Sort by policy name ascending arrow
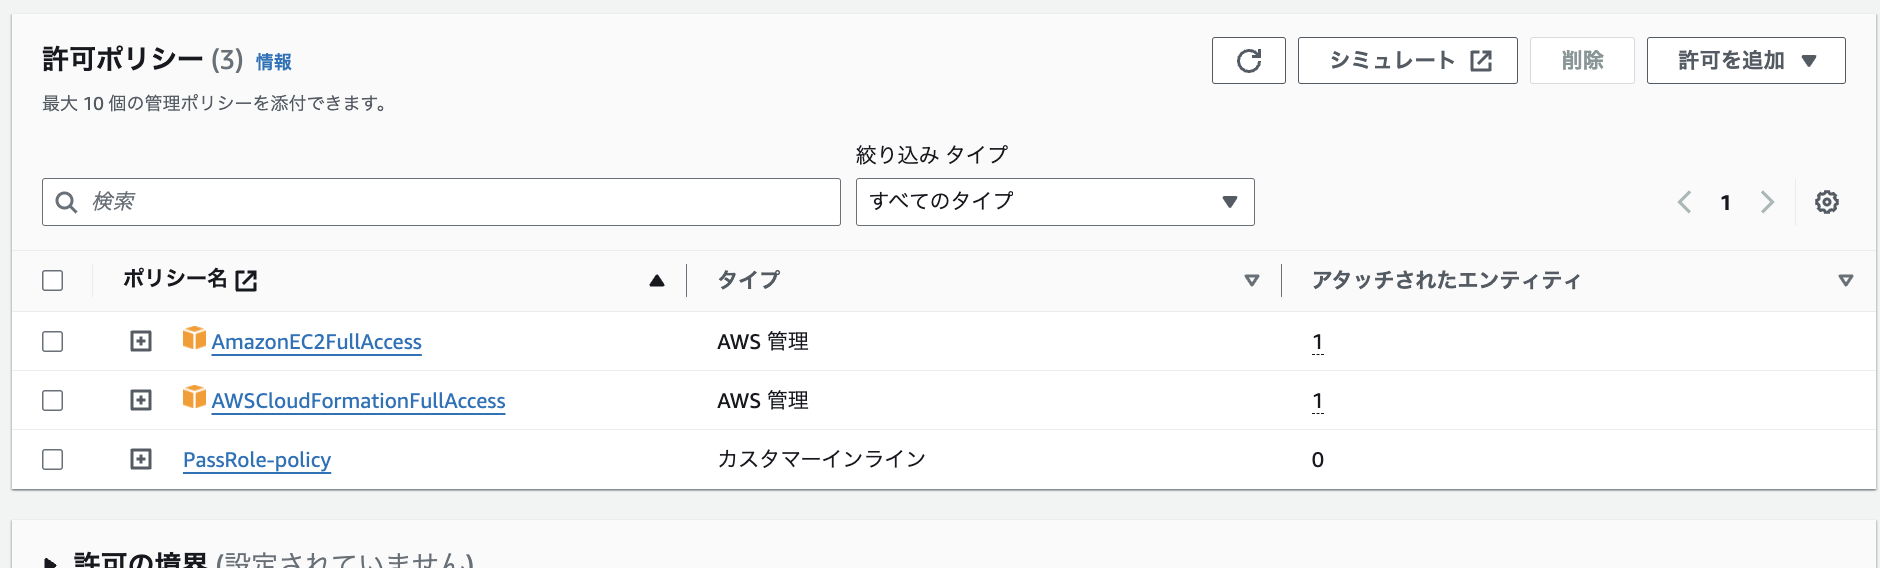 657,281
